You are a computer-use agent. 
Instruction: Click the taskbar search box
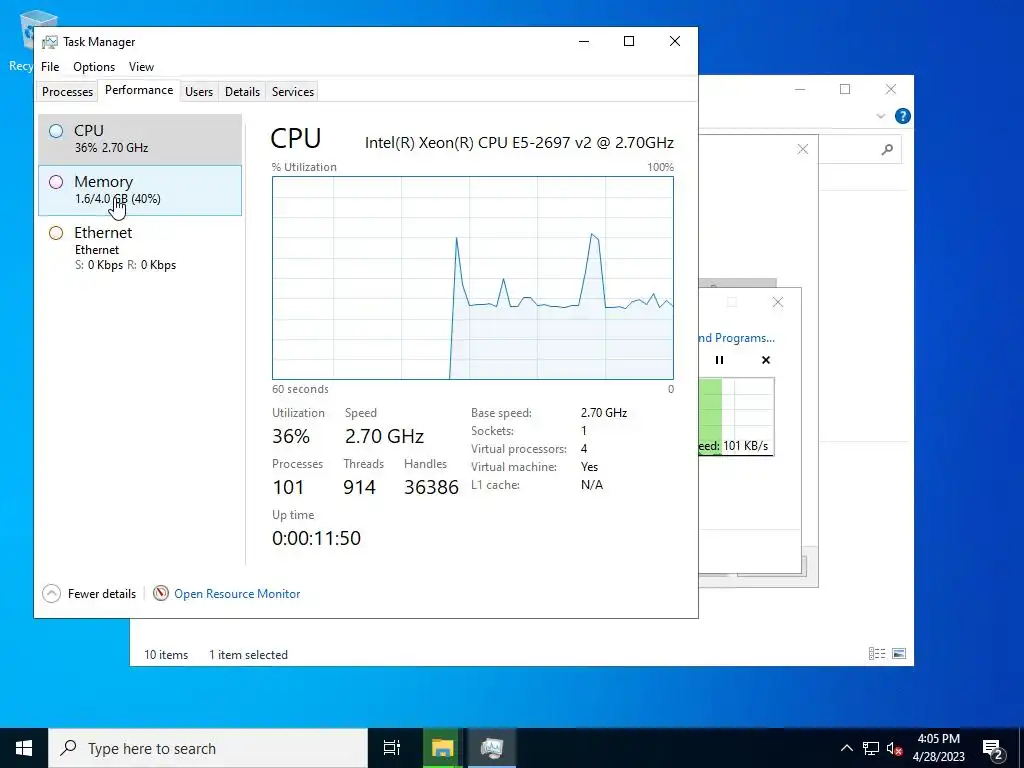coord(208,748)
